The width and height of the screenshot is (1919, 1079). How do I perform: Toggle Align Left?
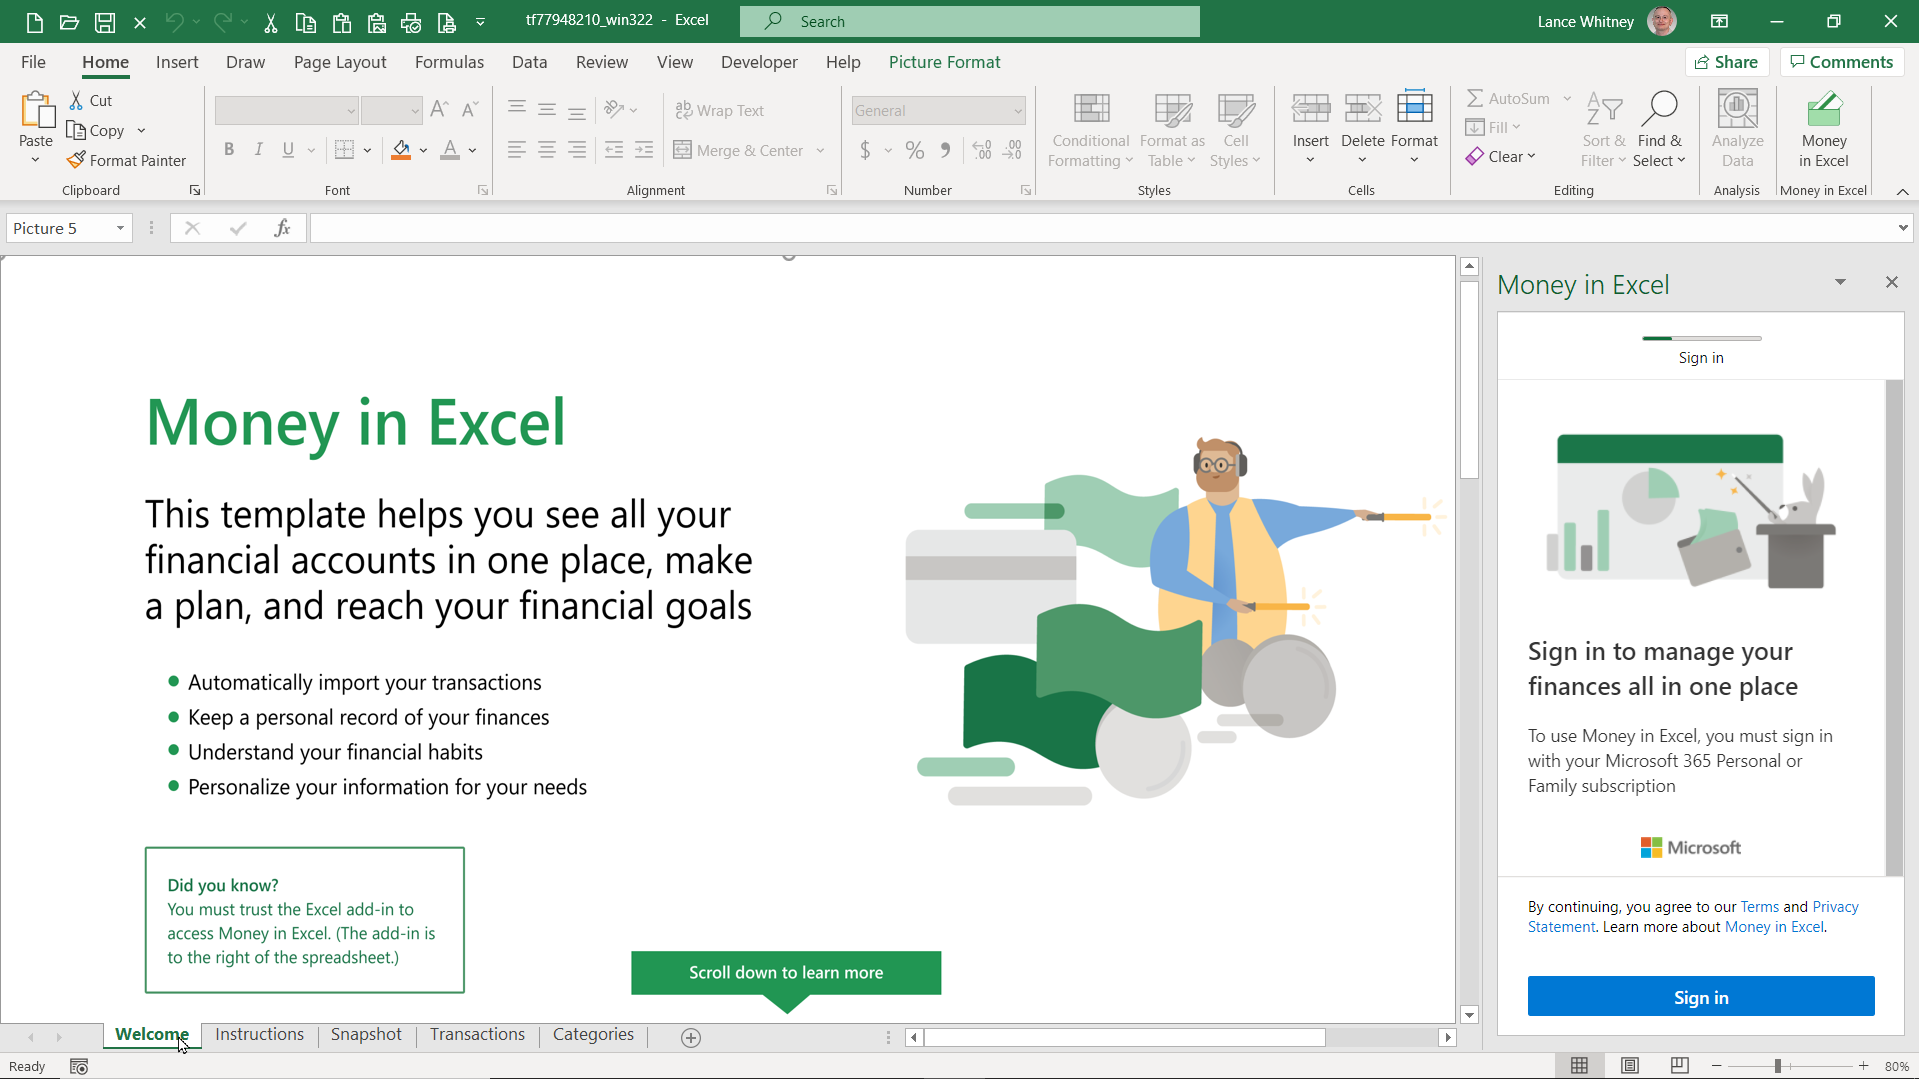pyautogui.click(x=516, y=150)
